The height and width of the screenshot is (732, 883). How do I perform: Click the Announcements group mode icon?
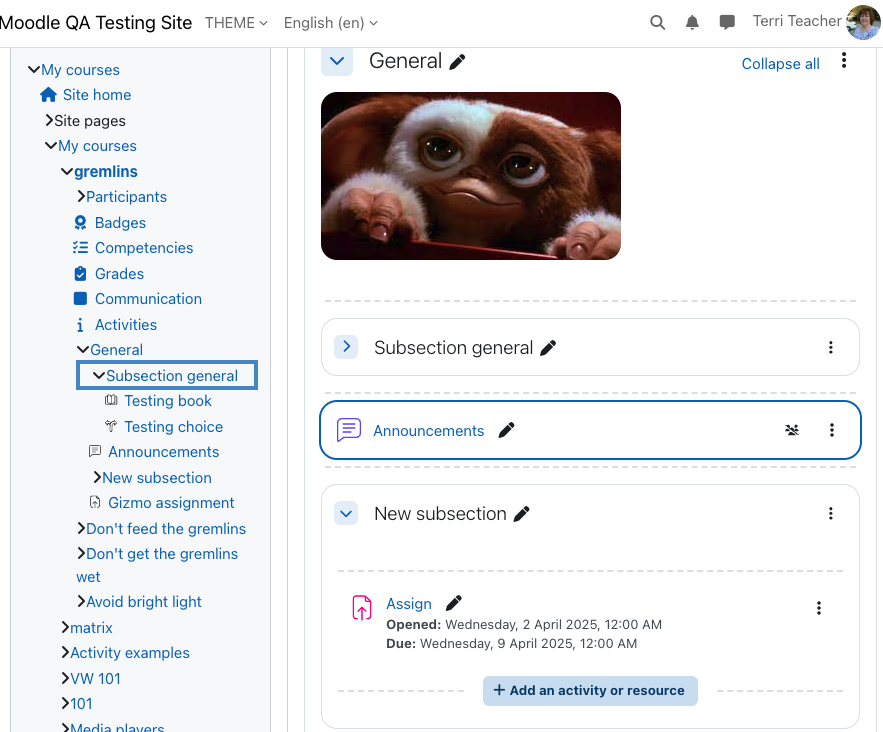(792, 430)
